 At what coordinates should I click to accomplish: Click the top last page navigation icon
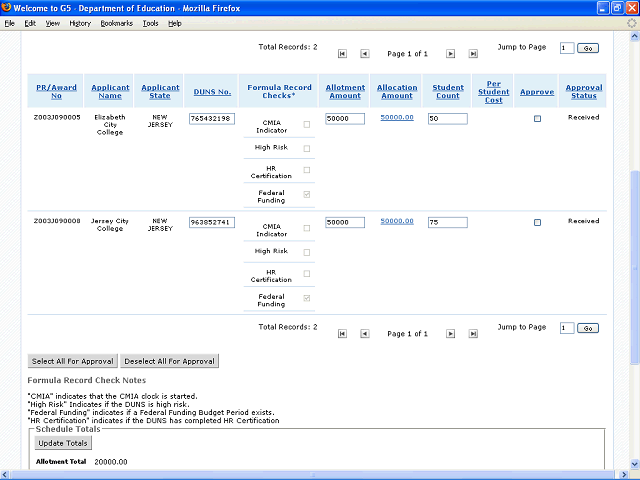pyautogui.click(x=472, y=53)
